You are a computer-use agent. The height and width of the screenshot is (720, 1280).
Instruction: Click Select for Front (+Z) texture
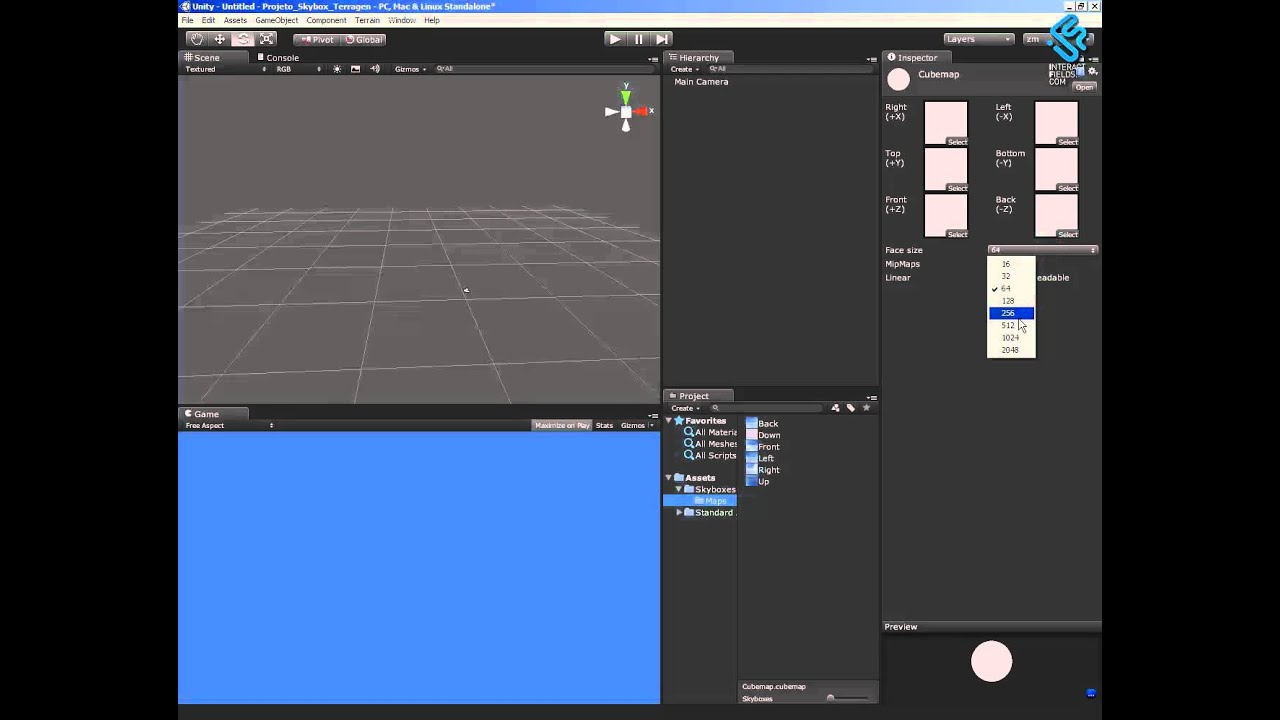pos(957,234)
